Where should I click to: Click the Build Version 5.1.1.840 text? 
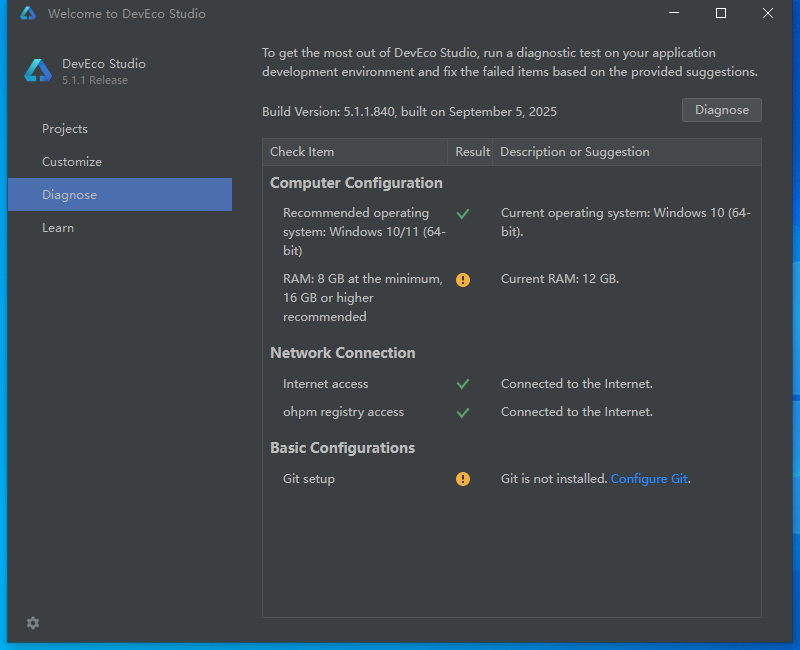coord(409,112)
